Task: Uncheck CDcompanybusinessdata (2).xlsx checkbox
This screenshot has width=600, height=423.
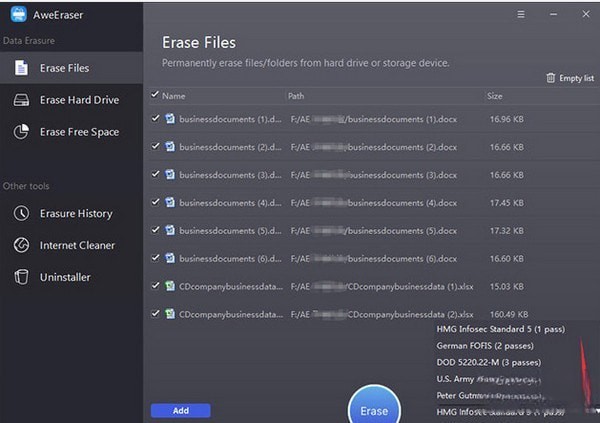Action: pos(155,314)
